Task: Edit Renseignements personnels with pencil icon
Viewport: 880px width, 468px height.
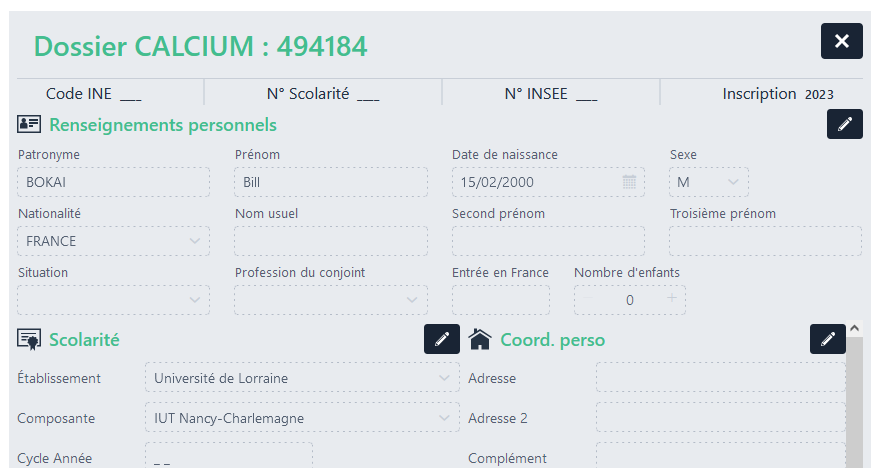Action: point(845,124)
